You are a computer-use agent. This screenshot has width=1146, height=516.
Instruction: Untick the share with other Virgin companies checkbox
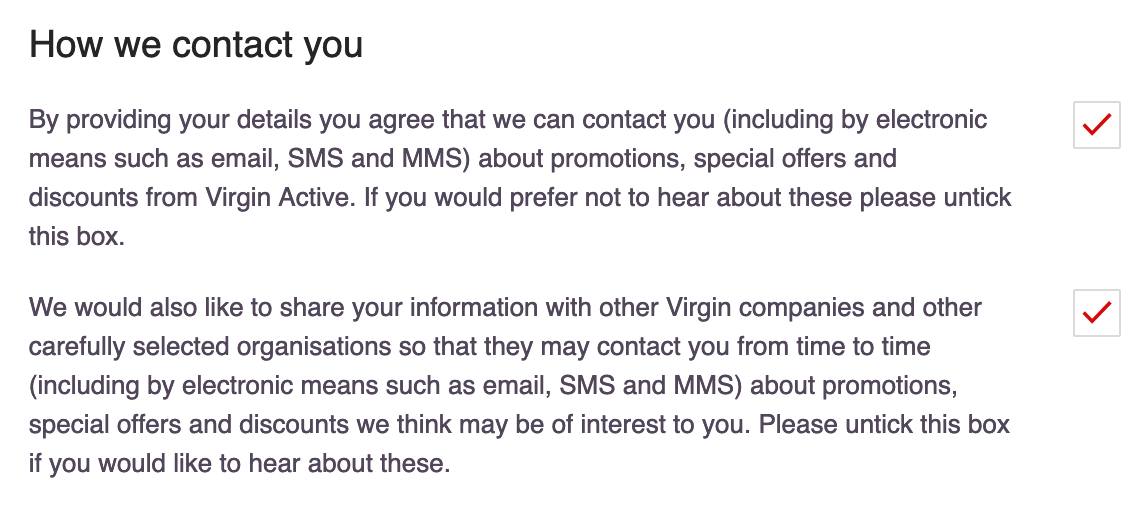(1096, 312)
